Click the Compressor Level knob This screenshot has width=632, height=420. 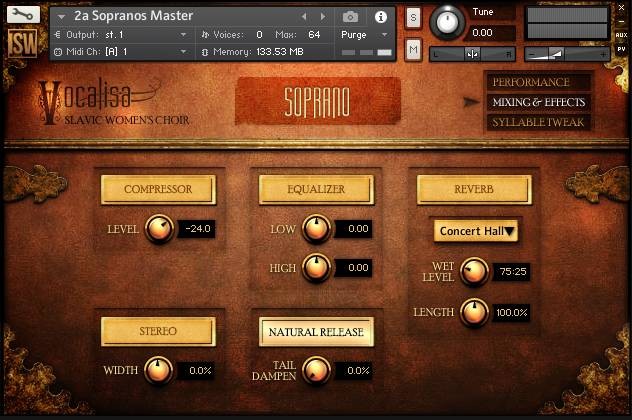coord(159,229)
